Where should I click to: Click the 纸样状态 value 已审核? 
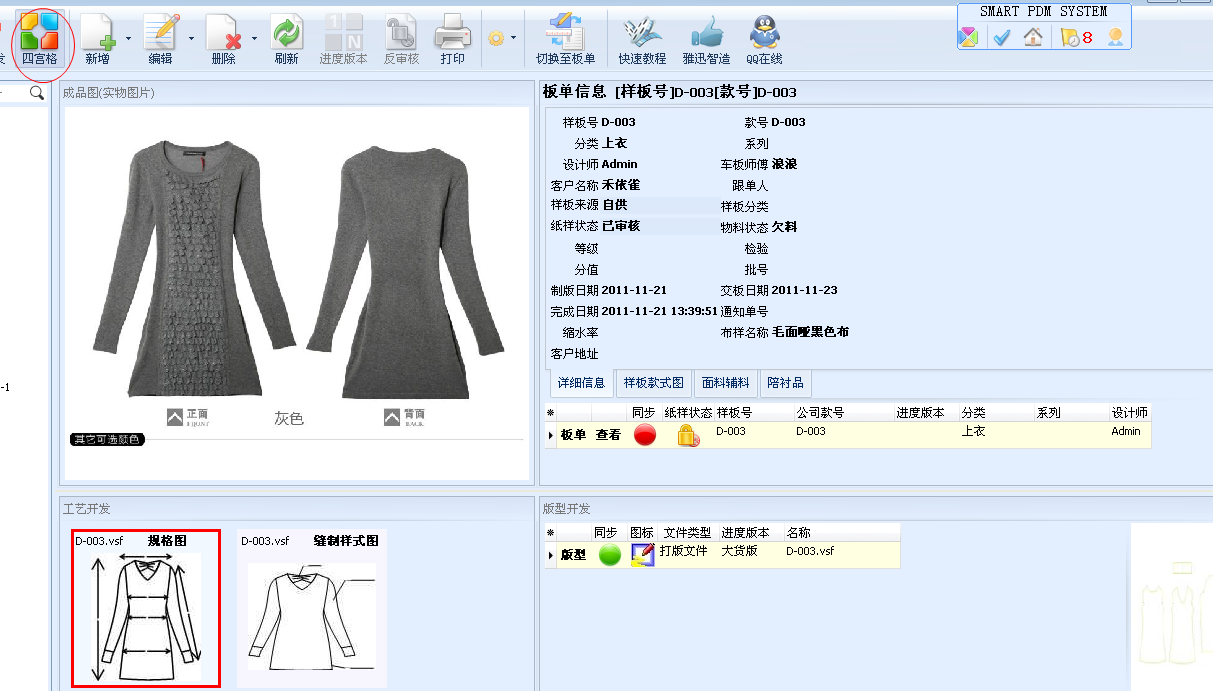(x=621, y=226)
